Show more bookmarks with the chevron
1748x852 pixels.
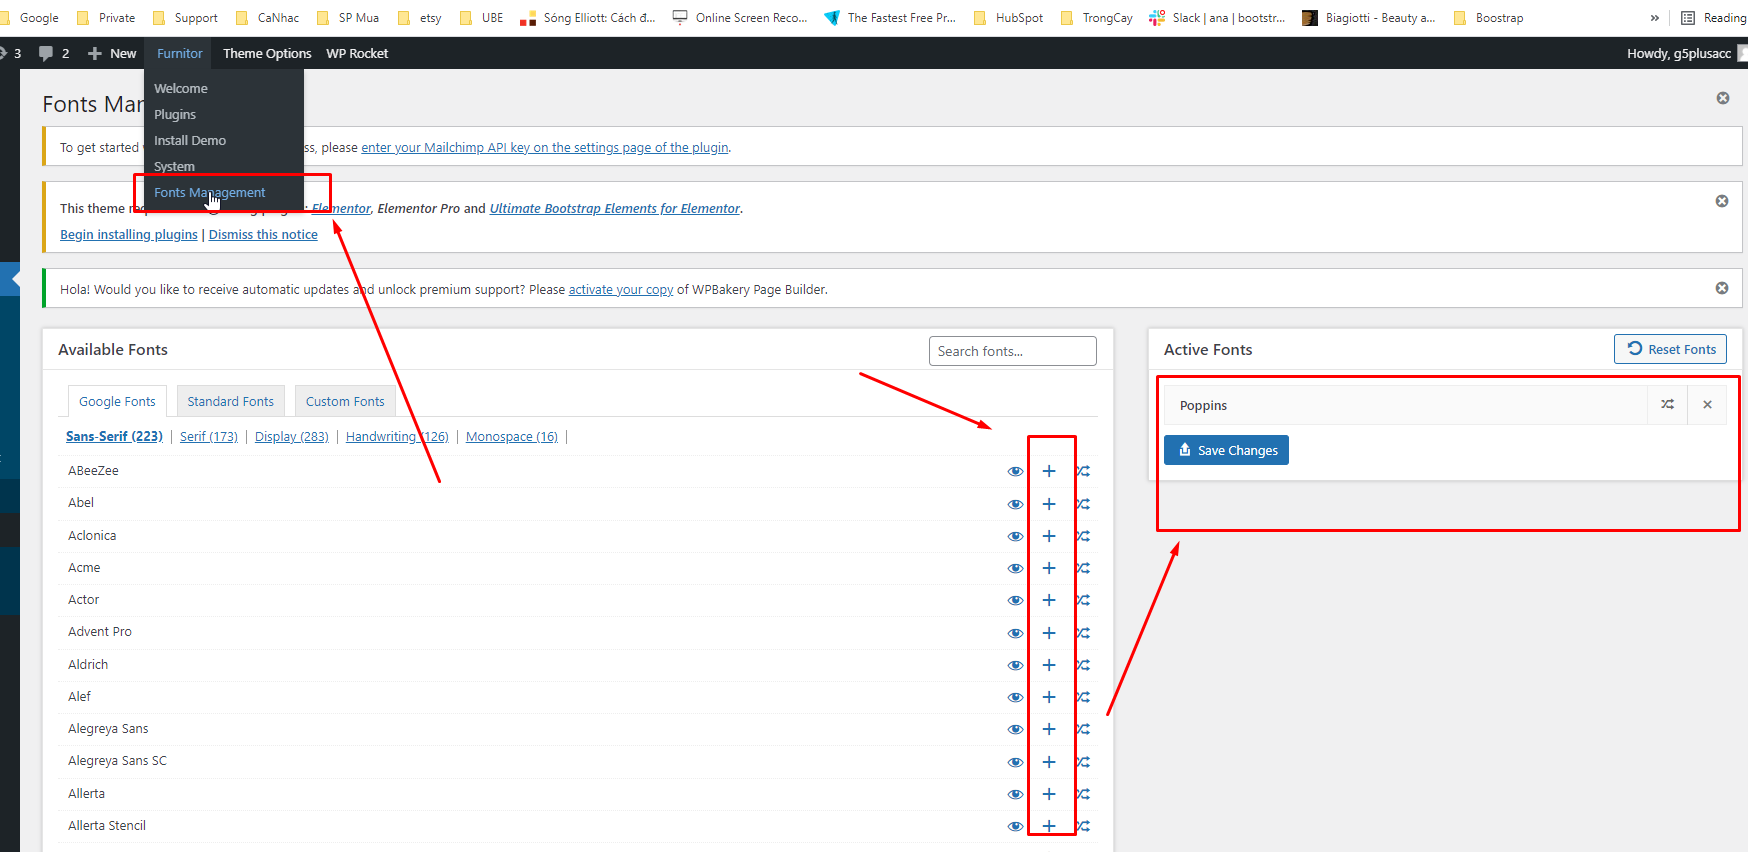pyautogui.click(x=1655, y=18)
